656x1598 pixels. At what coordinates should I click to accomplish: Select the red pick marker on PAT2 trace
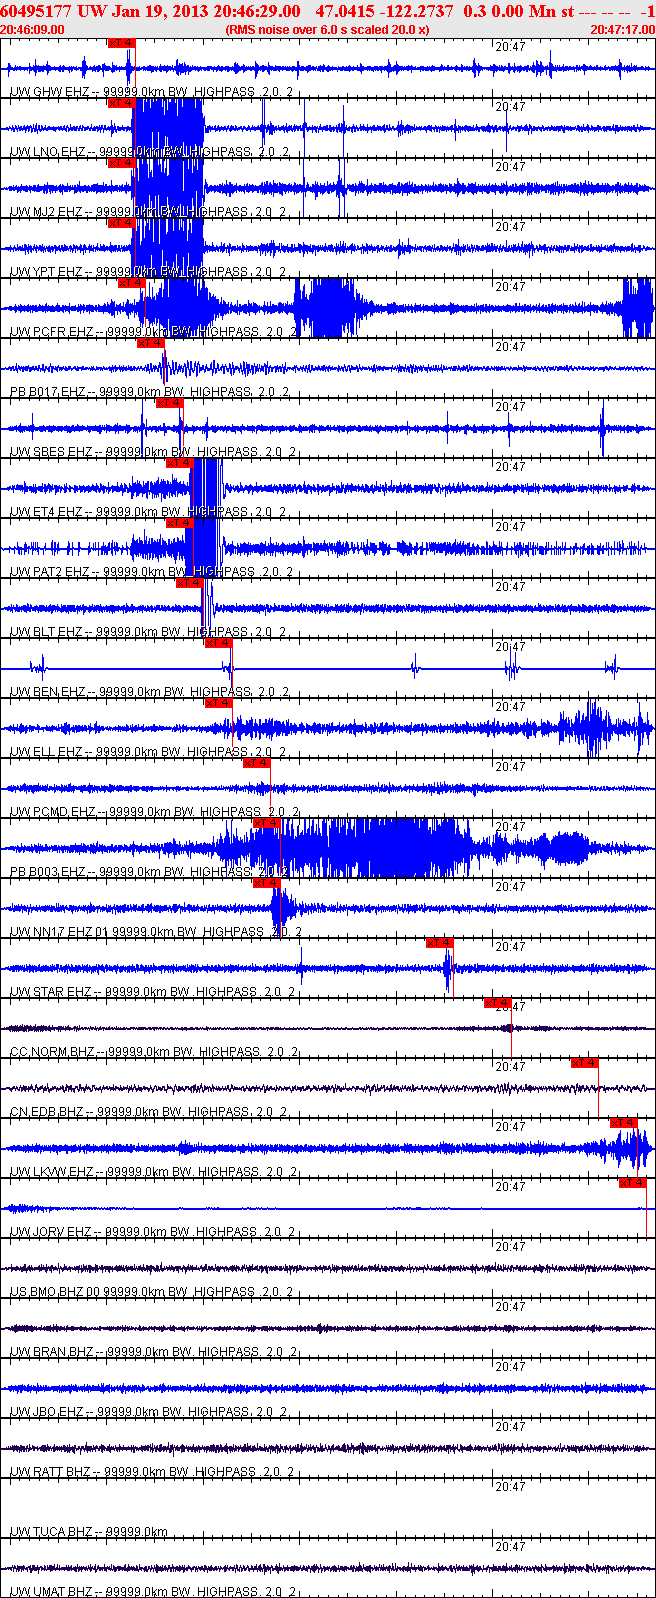[x=179, y=523]
